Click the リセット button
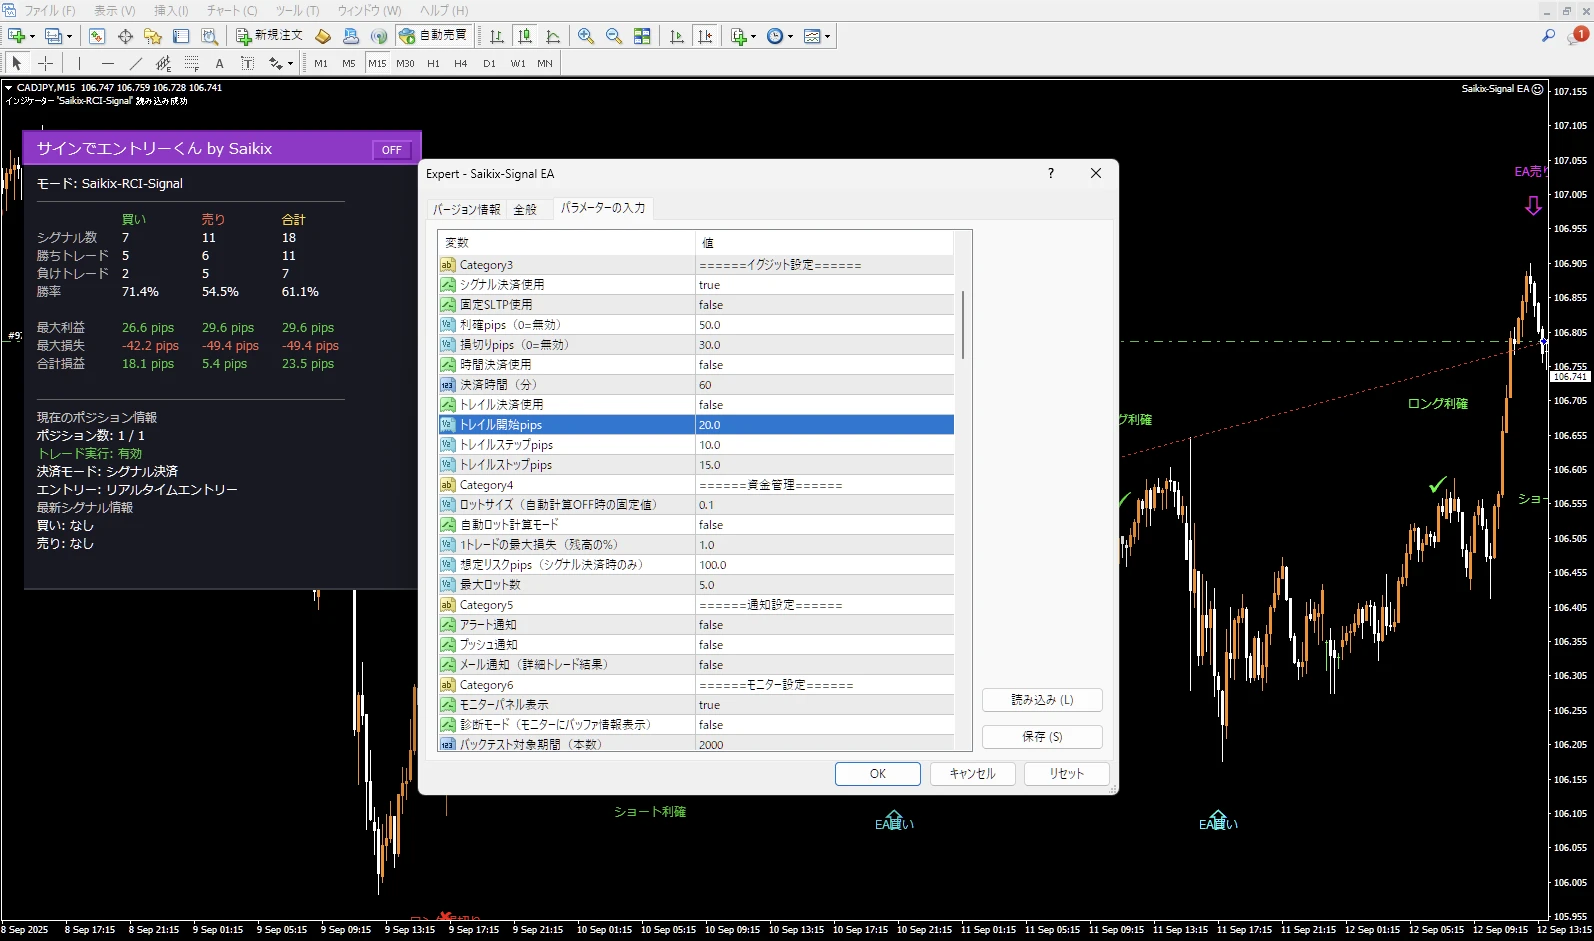Screen dimensions: 1594x941 (1066, 774)
